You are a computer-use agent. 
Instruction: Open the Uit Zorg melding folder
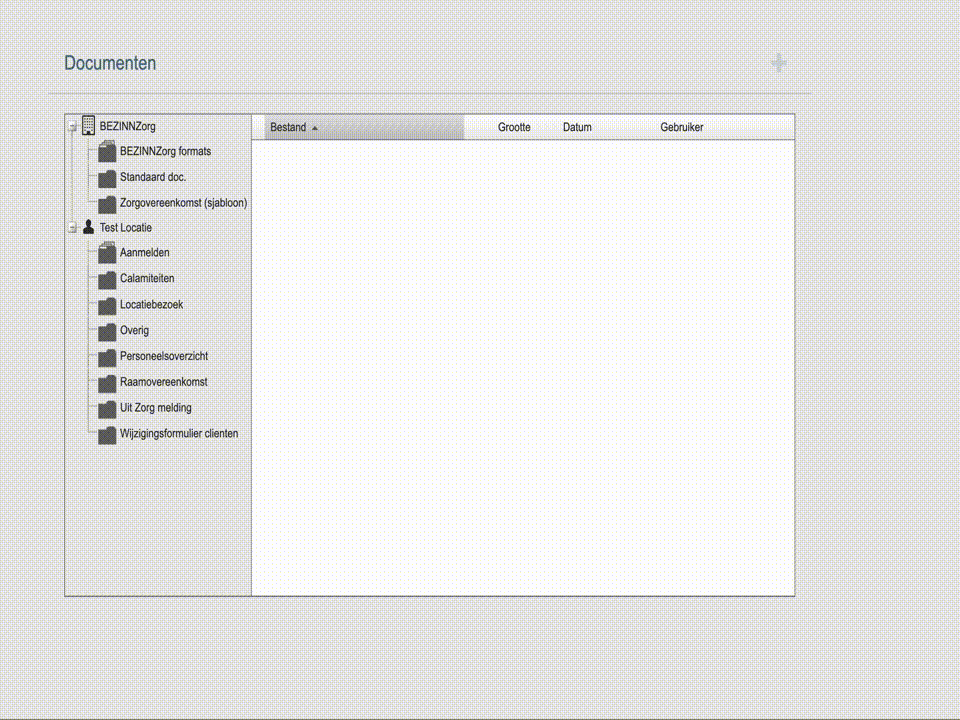pos(155,408)
